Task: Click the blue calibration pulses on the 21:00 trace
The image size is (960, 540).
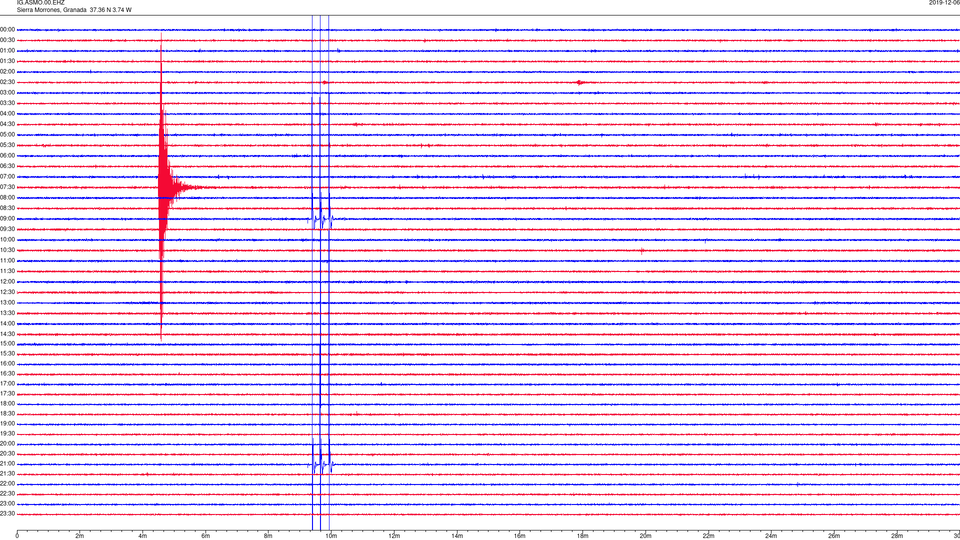Action: tap(320, 464)
